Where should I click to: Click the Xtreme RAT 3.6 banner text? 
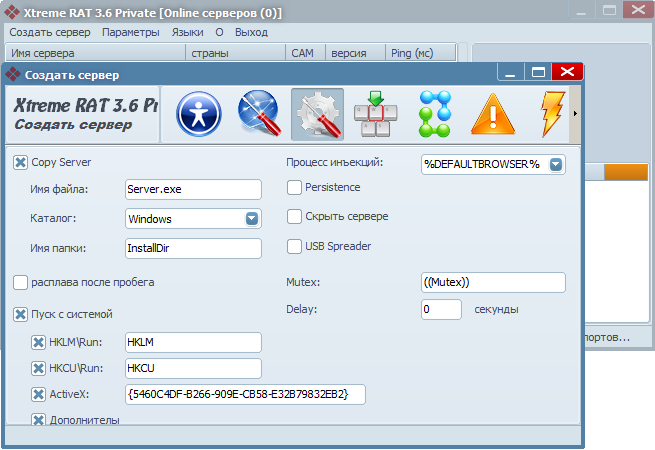point(85,105)
